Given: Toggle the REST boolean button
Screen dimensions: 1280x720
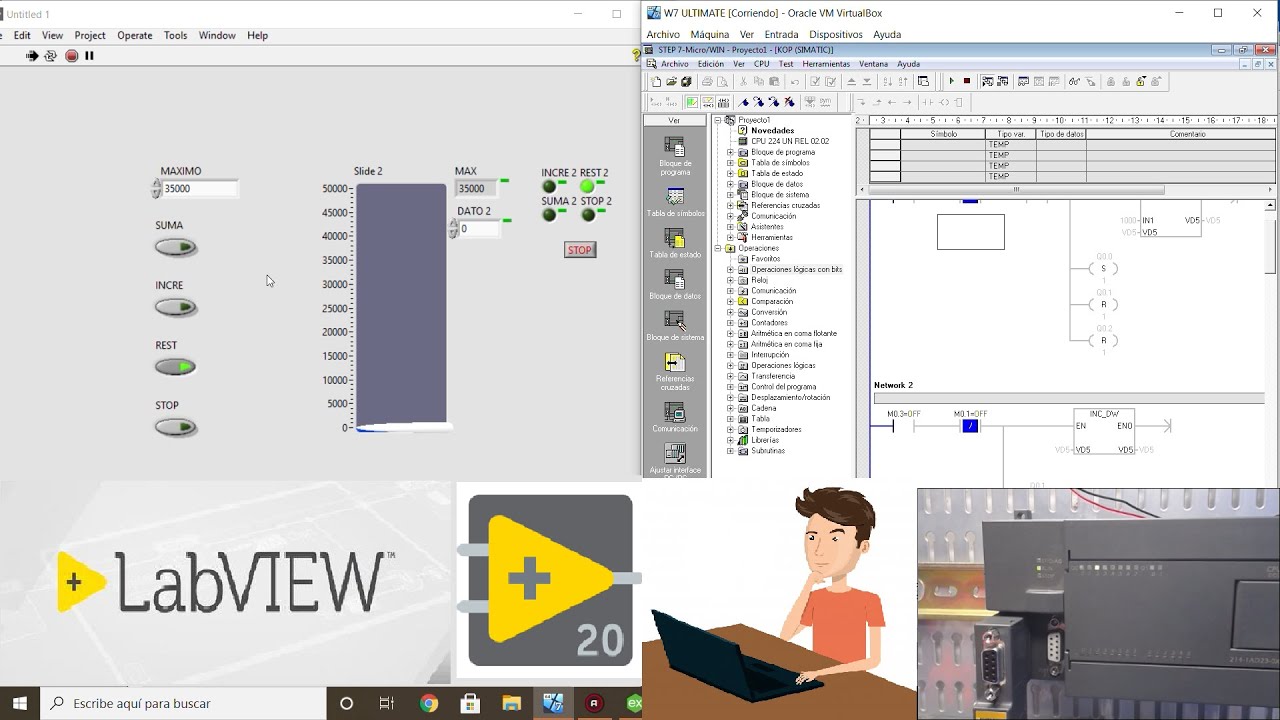Looking at the screenshot, I should [176, 367].
